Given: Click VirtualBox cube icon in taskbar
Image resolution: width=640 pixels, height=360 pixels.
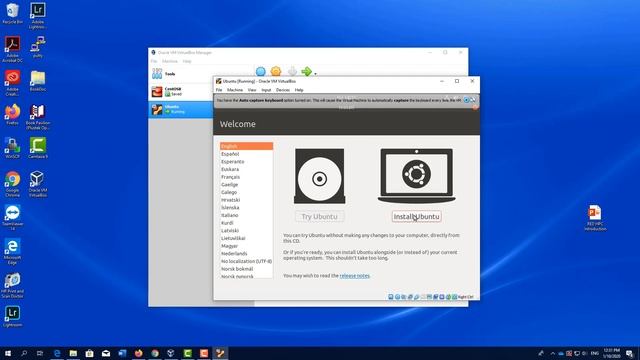Looking at the screenshot, I should 171,353.
